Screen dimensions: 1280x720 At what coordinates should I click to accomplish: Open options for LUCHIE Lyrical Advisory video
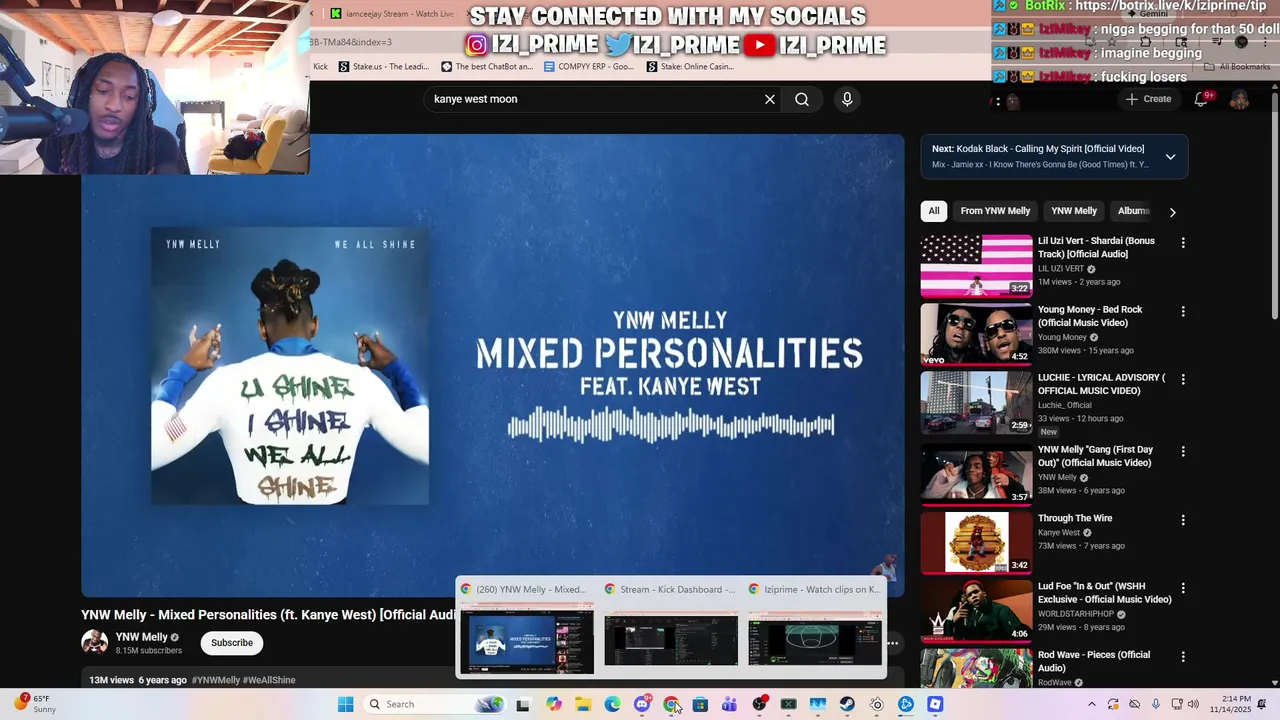click(x=1183, y=380)
